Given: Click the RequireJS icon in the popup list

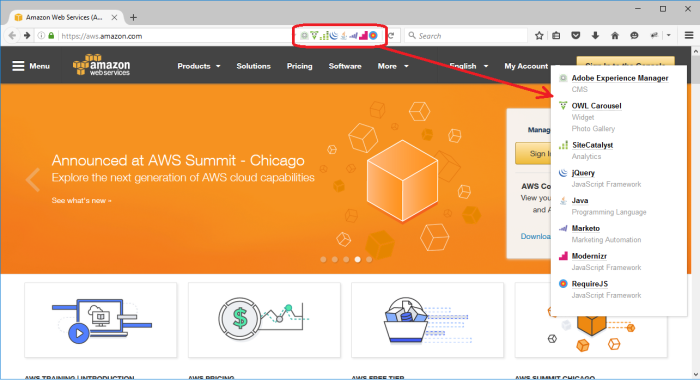Looking at the screenshot, I should tap(563, 284).
